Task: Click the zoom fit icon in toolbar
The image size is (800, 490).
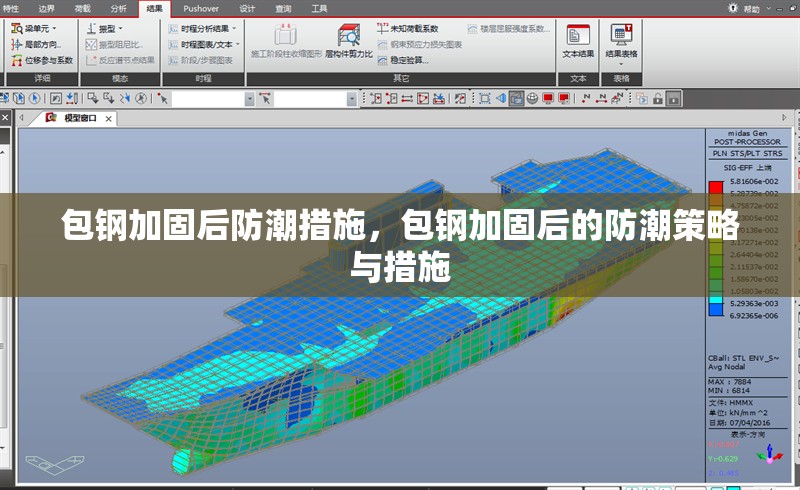Action: pos(484,98)
